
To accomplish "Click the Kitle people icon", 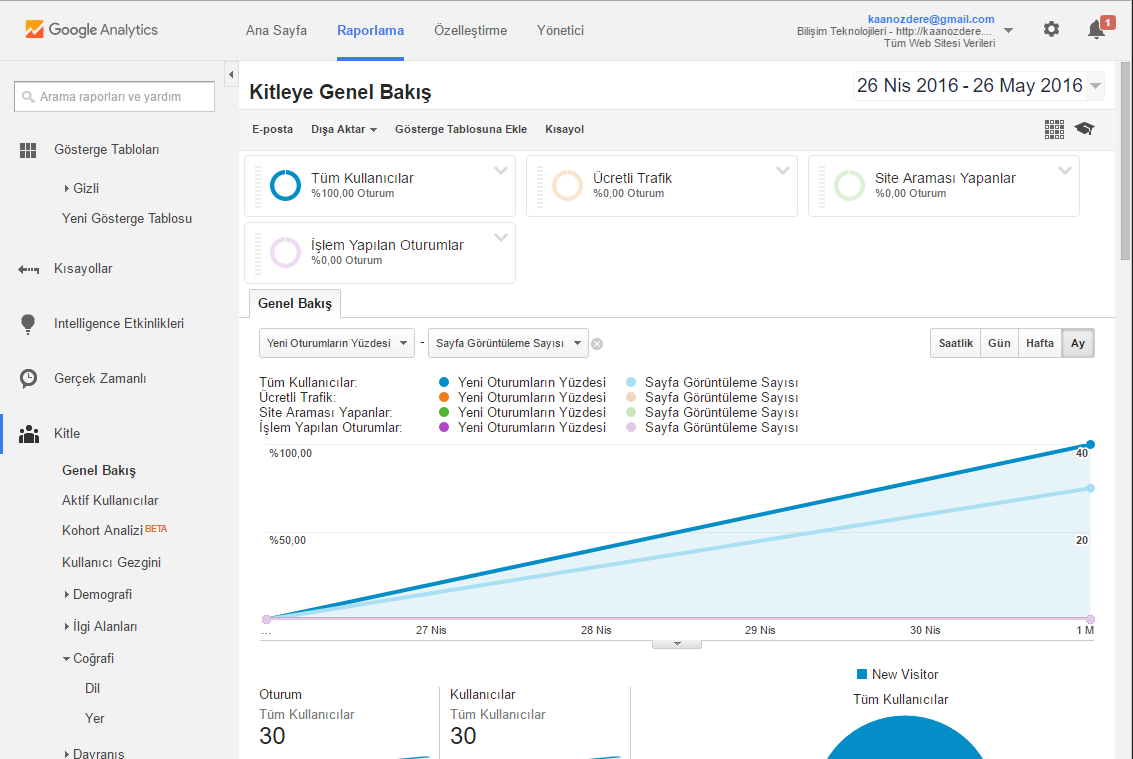I will [x=29, y=434].
